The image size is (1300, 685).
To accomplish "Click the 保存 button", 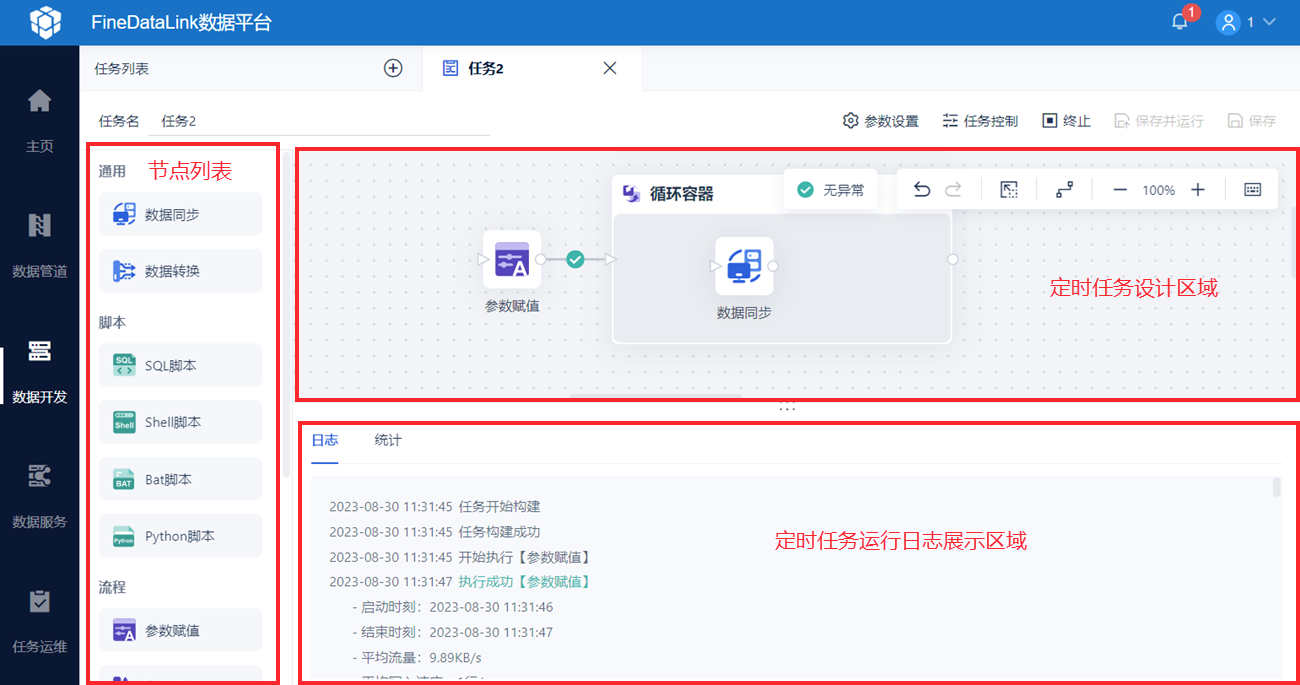I will (x=1252, y=121).
